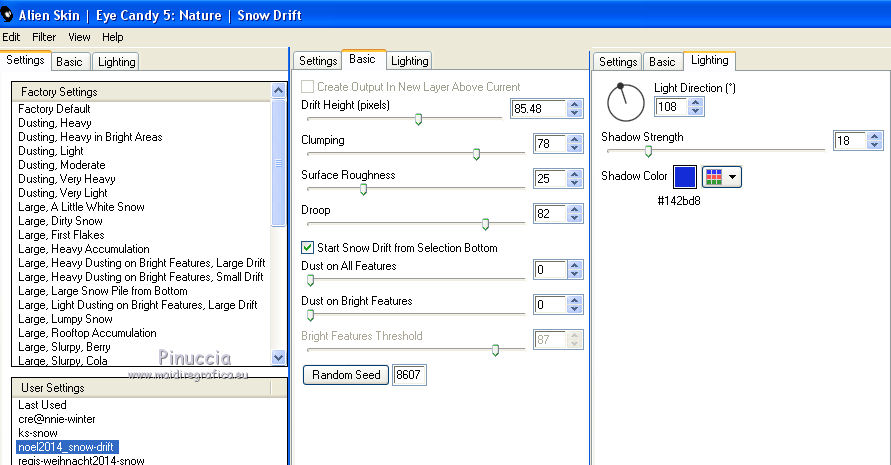This screenshot has width=891, height=465.
Task: Click the Shadow Strength slider handle
Action: 648,151
